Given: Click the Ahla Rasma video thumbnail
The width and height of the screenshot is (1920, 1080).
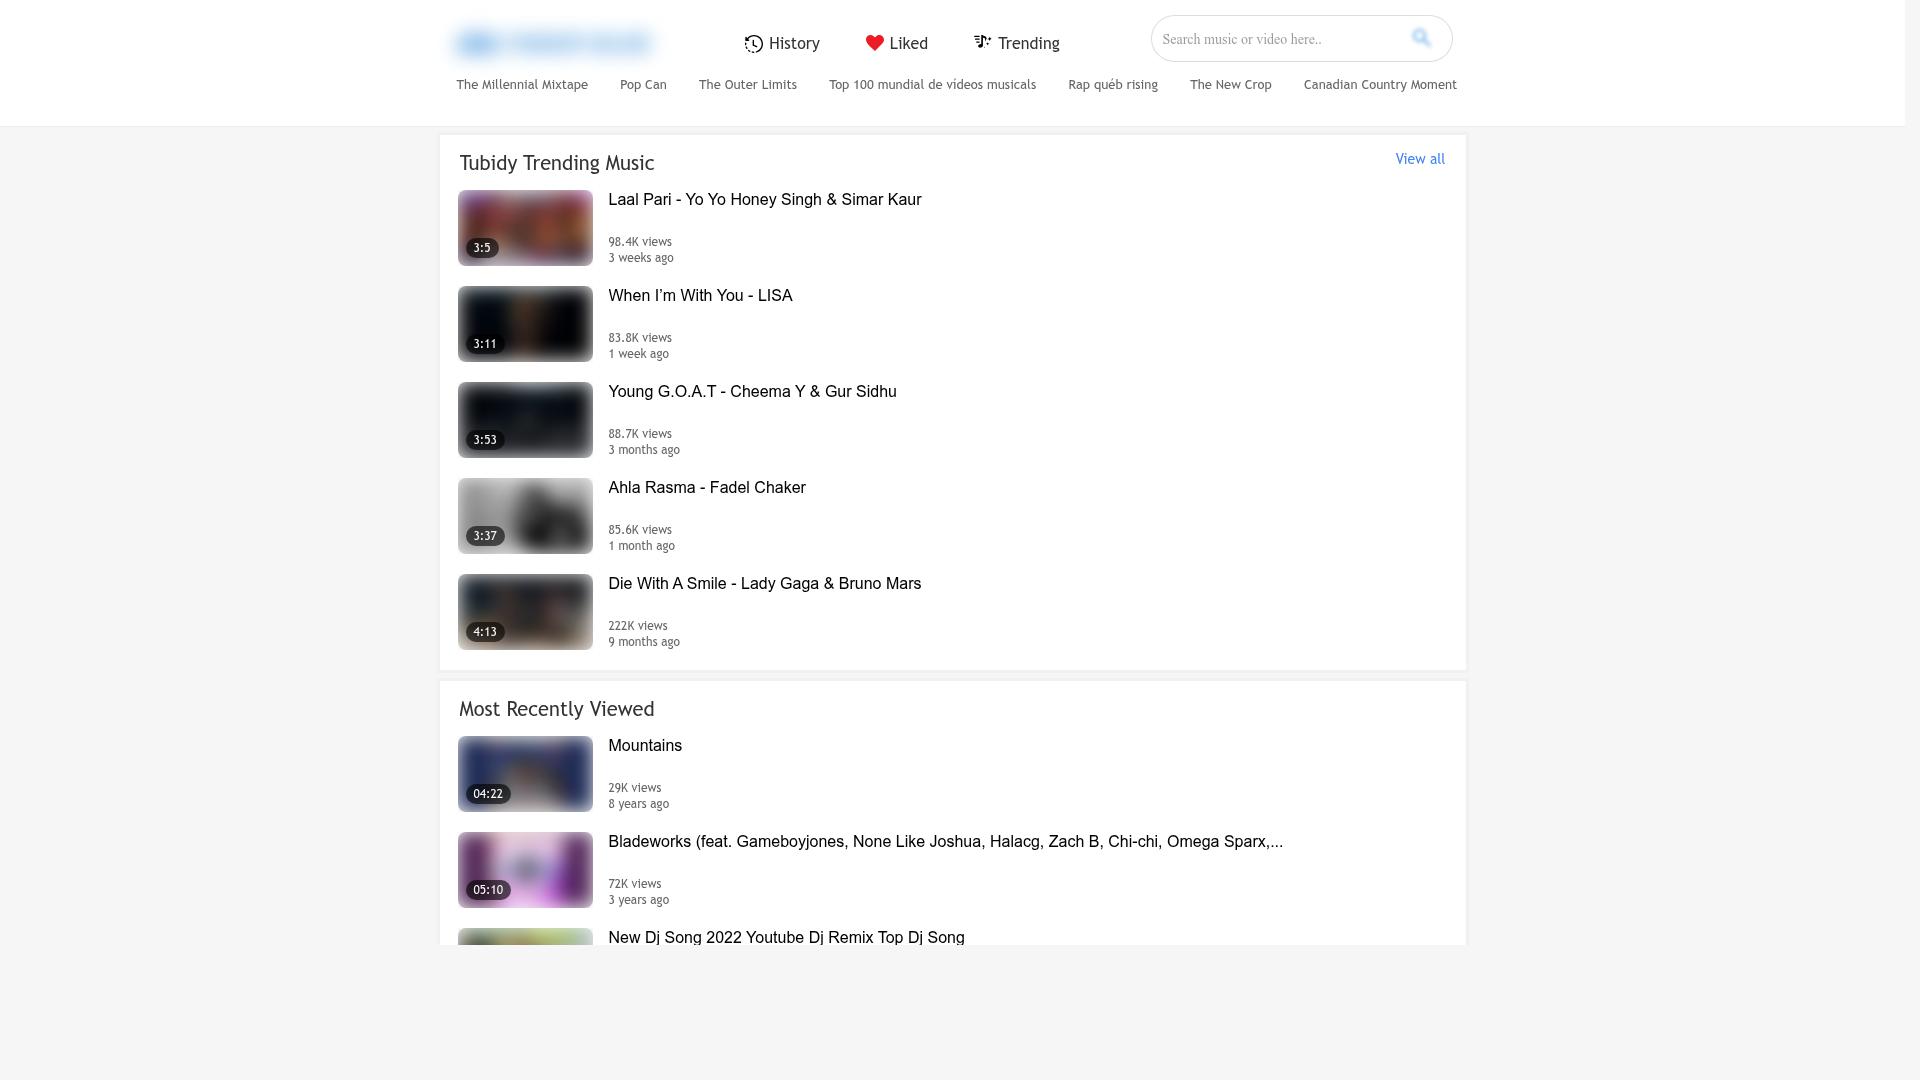Looking at the screenshot, I should [x=525, y=516].
